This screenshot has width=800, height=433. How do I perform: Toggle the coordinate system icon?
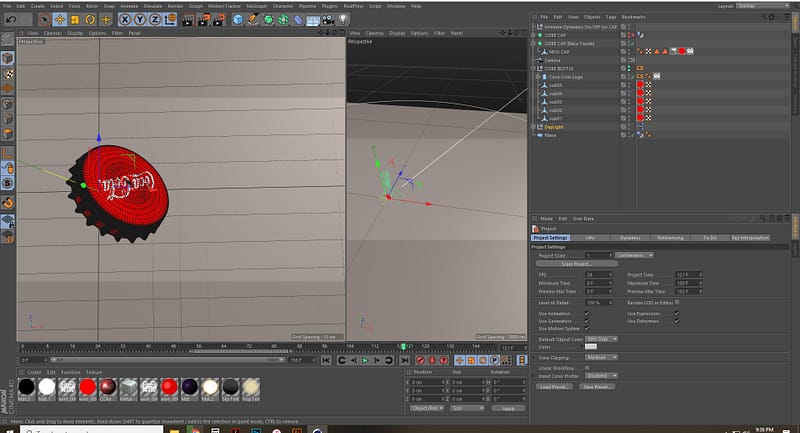point(170,20)
